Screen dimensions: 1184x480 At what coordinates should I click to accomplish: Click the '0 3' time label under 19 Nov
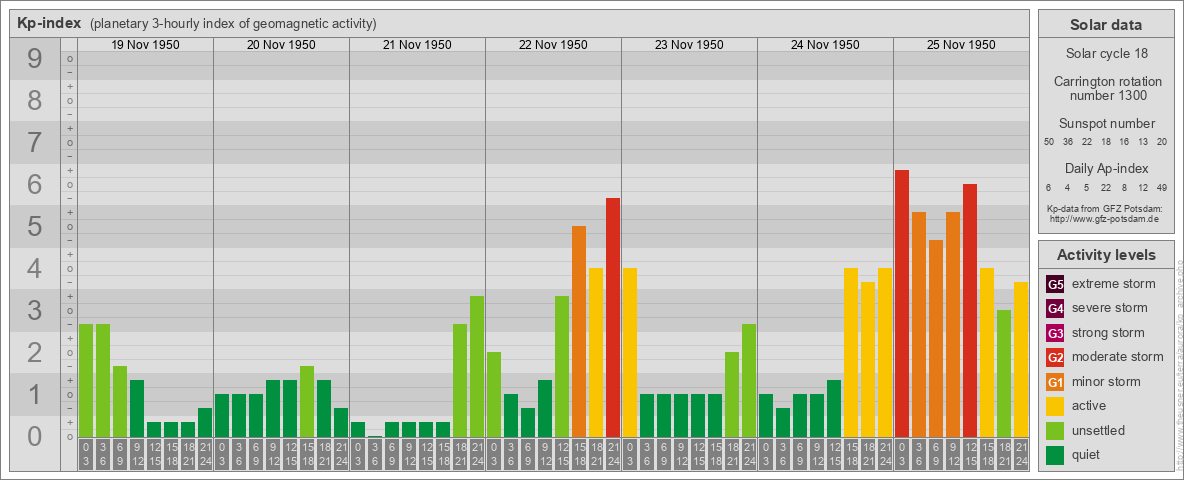click(x=86, y=454)
